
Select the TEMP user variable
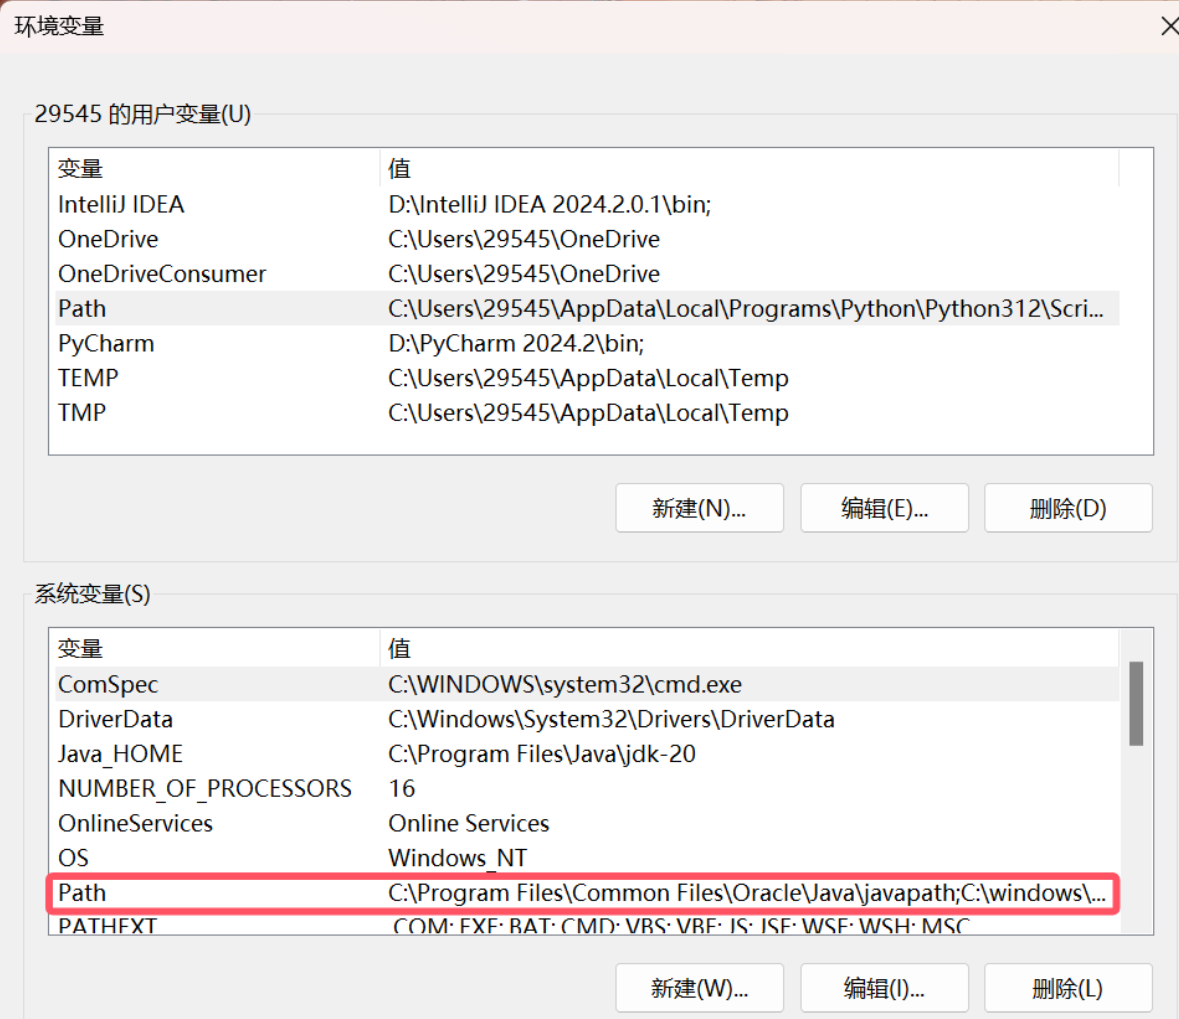[88, 378]
